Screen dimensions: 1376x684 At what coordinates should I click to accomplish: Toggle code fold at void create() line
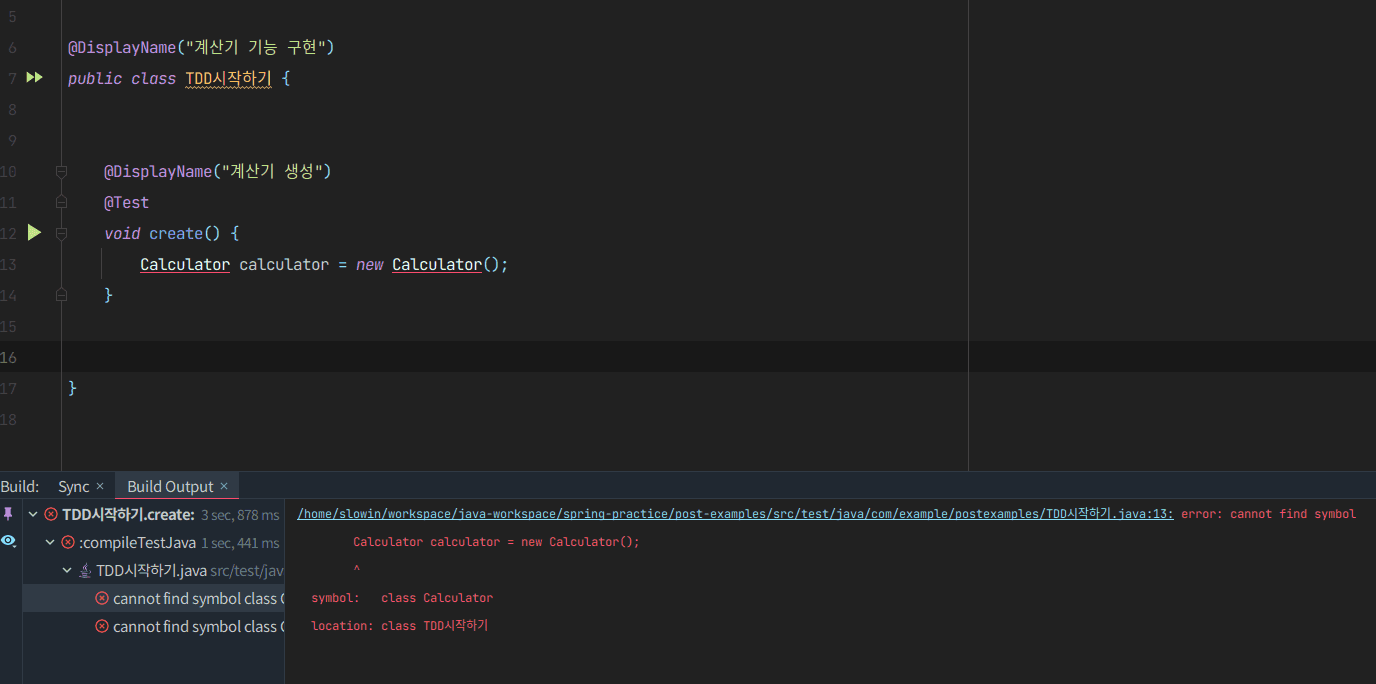(61, 234)
